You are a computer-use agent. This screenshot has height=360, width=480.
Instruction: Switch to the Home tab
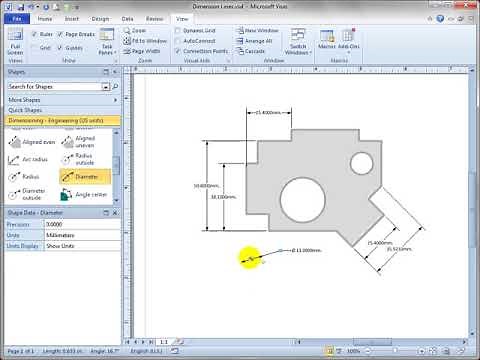point(45,19)
